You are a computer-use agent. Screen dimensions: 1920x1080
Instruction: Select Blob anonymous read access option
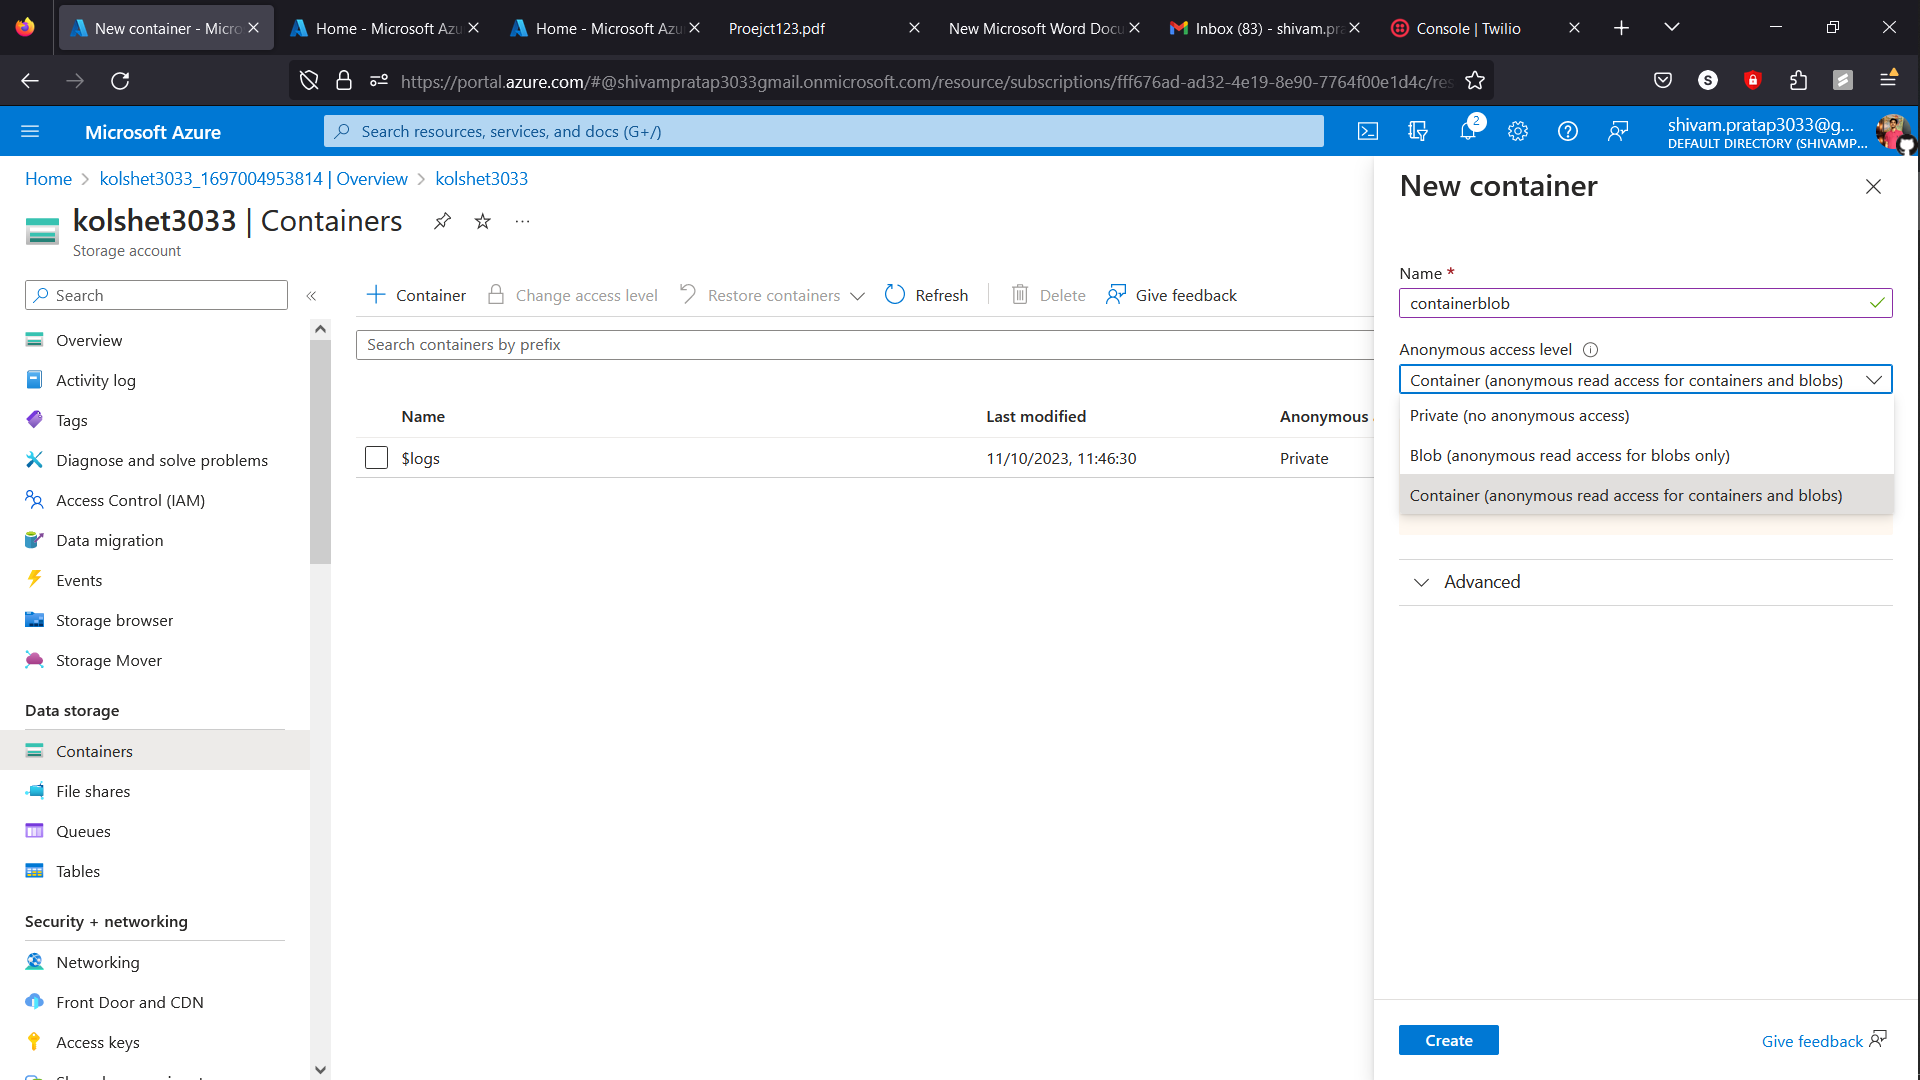[x=1569, y=456]
